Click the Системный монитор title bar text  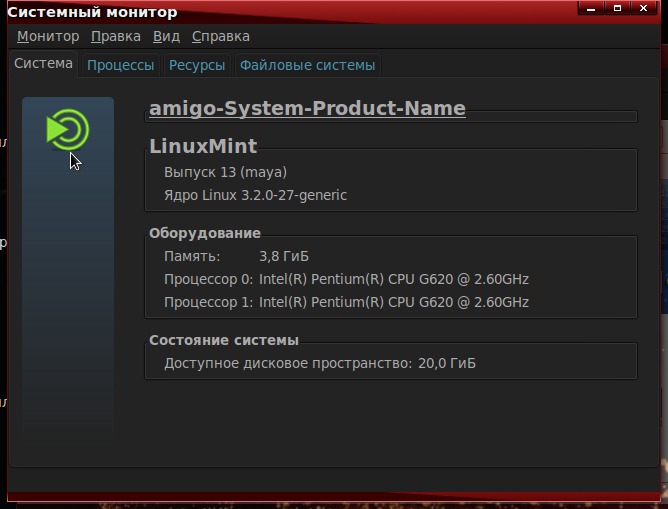[x=92, y=12]
